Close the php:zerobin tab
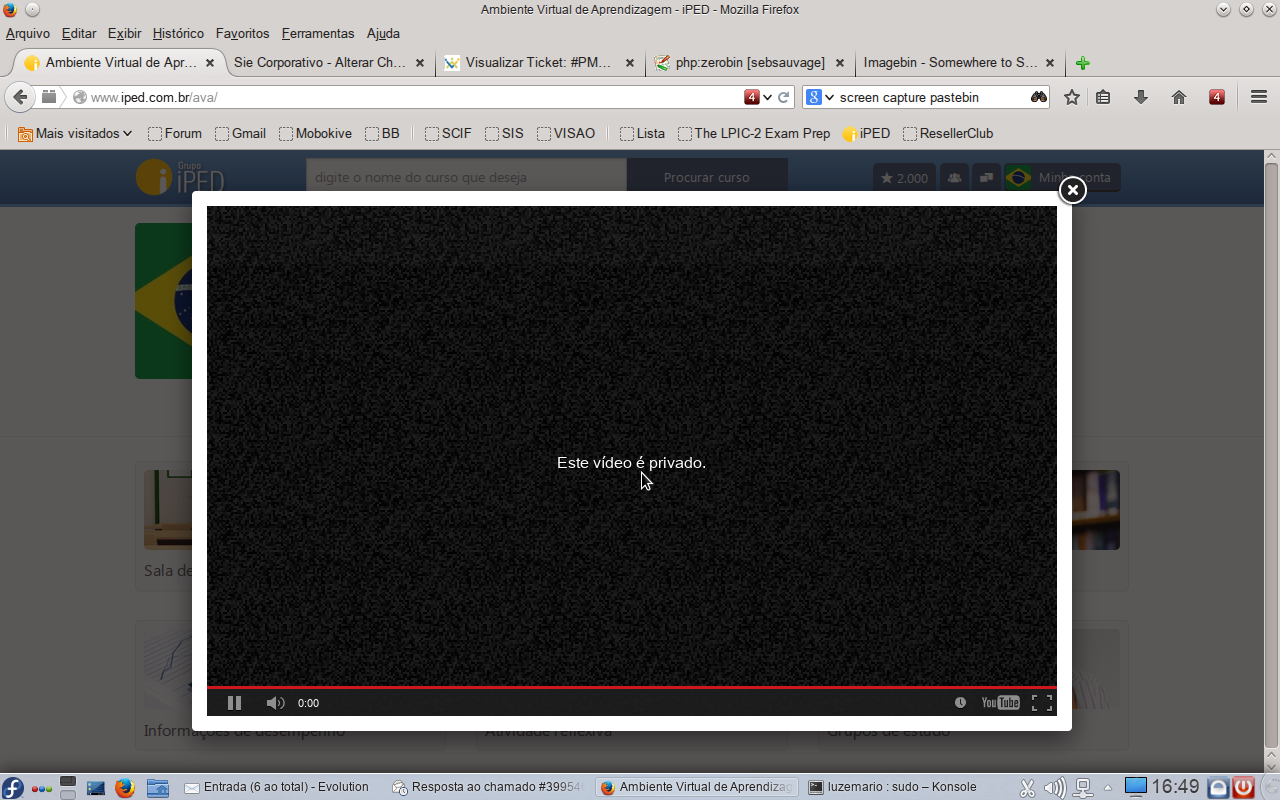1280x800 pixels. tap(840, 62)
